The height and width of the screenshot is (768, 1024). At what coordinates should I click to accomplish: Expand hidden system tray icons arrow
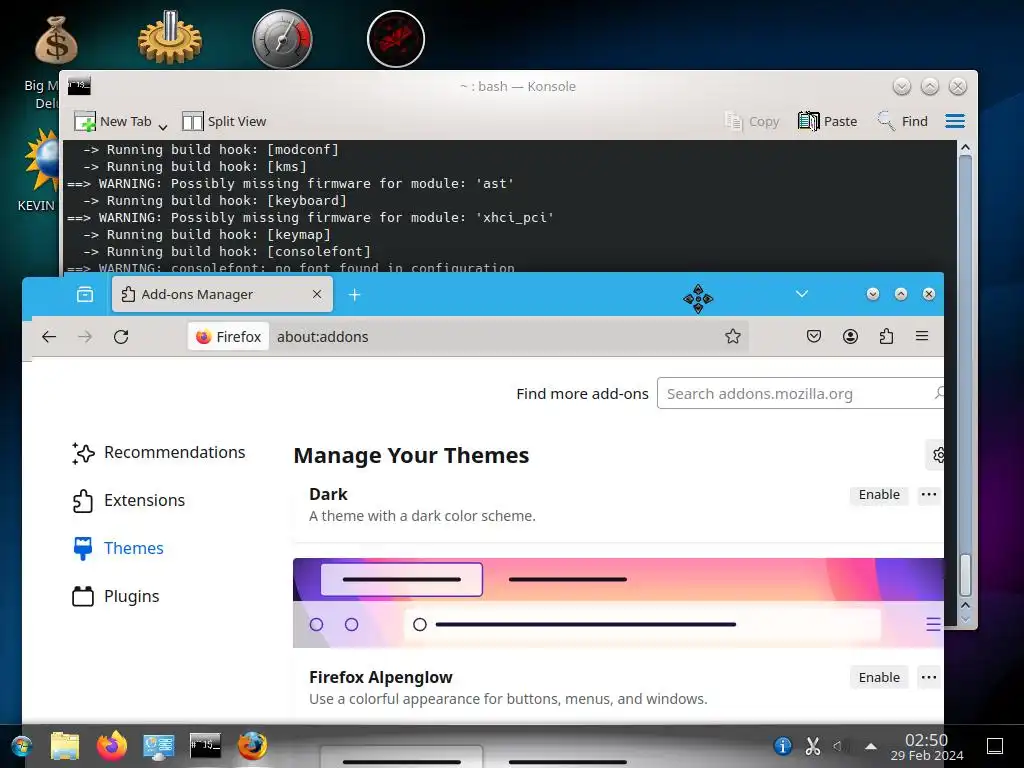(x=871, y=746)
